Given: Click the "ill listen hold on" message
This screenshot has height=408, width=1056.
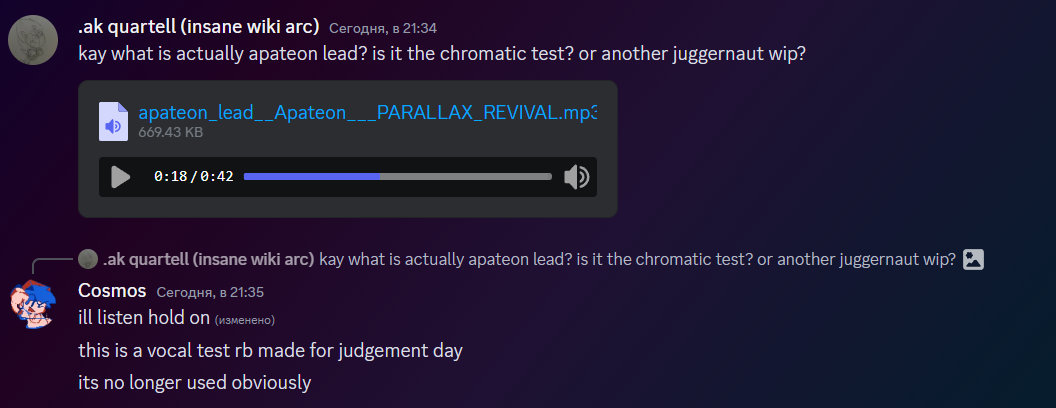Looking at the screenshot, I should (x=144, y=318).
